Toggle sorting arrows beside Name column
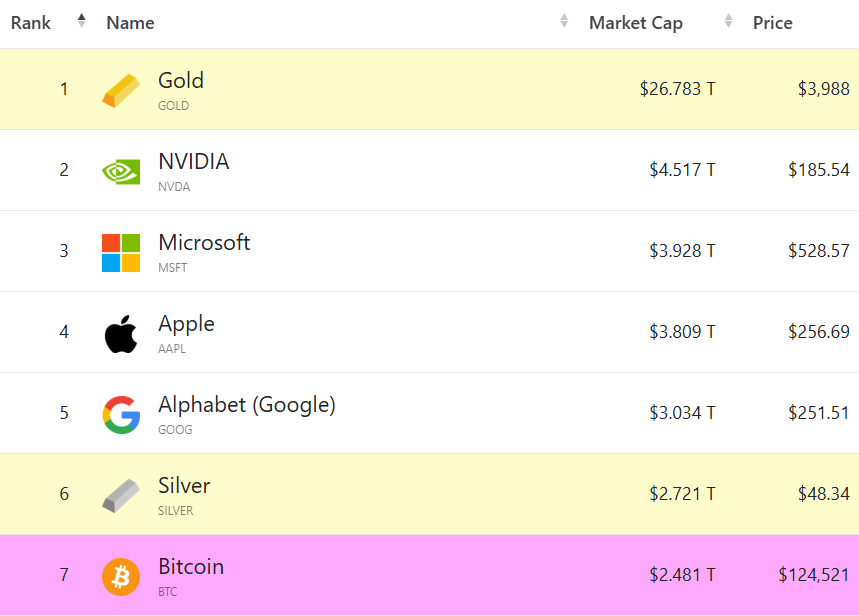Viewport: 859px width, 616px height. pyautogui.click(x=564, y=21)
